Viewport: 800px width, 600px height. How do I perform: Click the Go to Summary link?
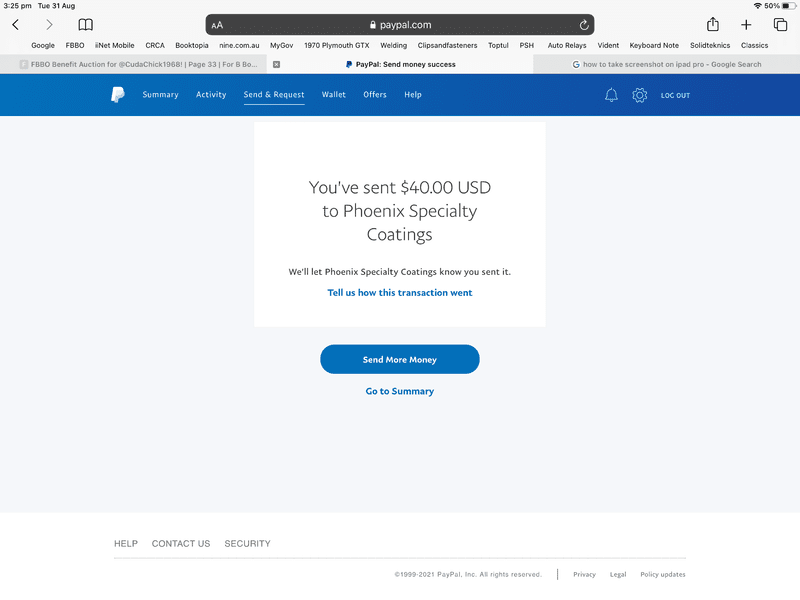tap(400, 391)
